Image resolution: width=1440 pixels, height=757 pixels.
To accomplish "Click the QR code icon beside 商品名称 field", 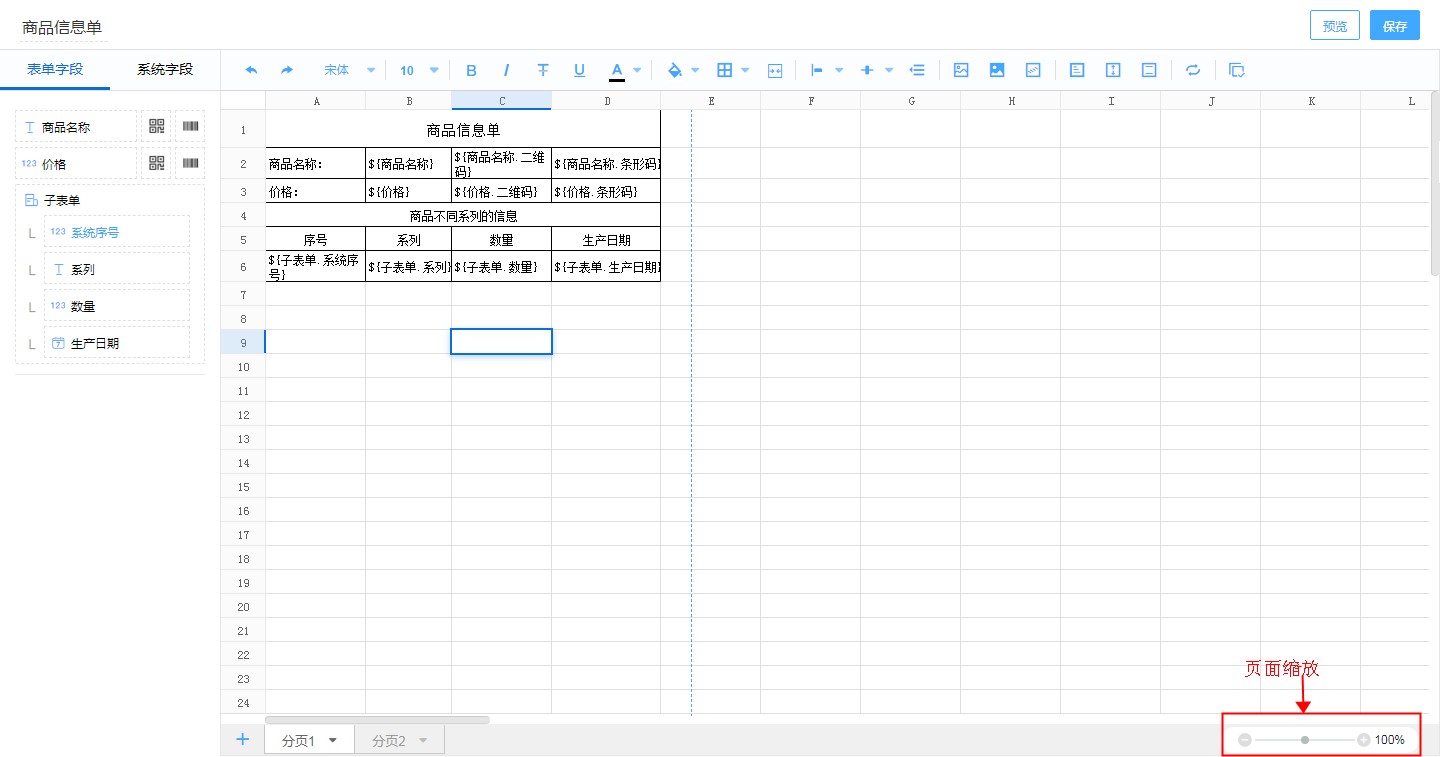I will [157, 125].
